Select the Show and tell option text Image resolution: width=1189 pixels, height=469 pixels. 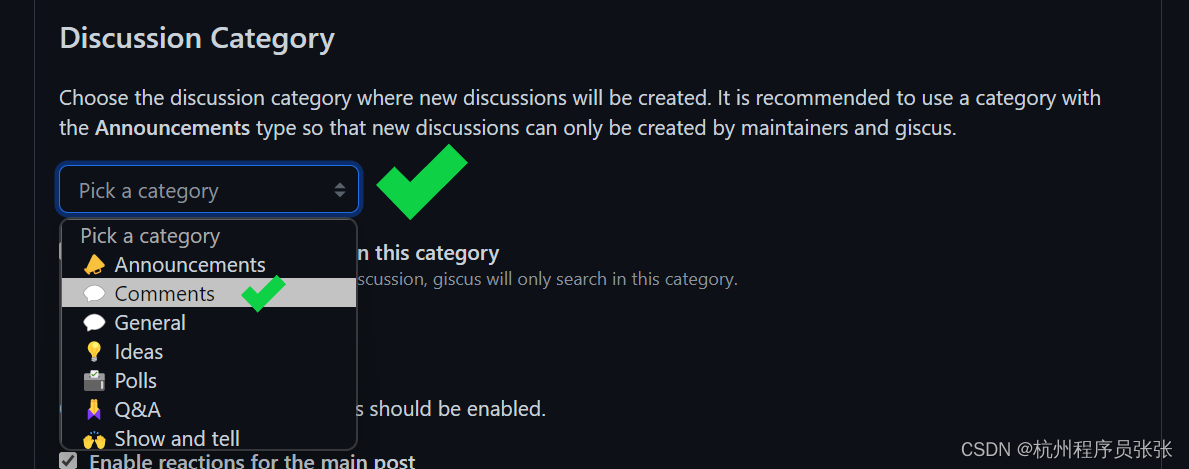(x=177, y=439)
